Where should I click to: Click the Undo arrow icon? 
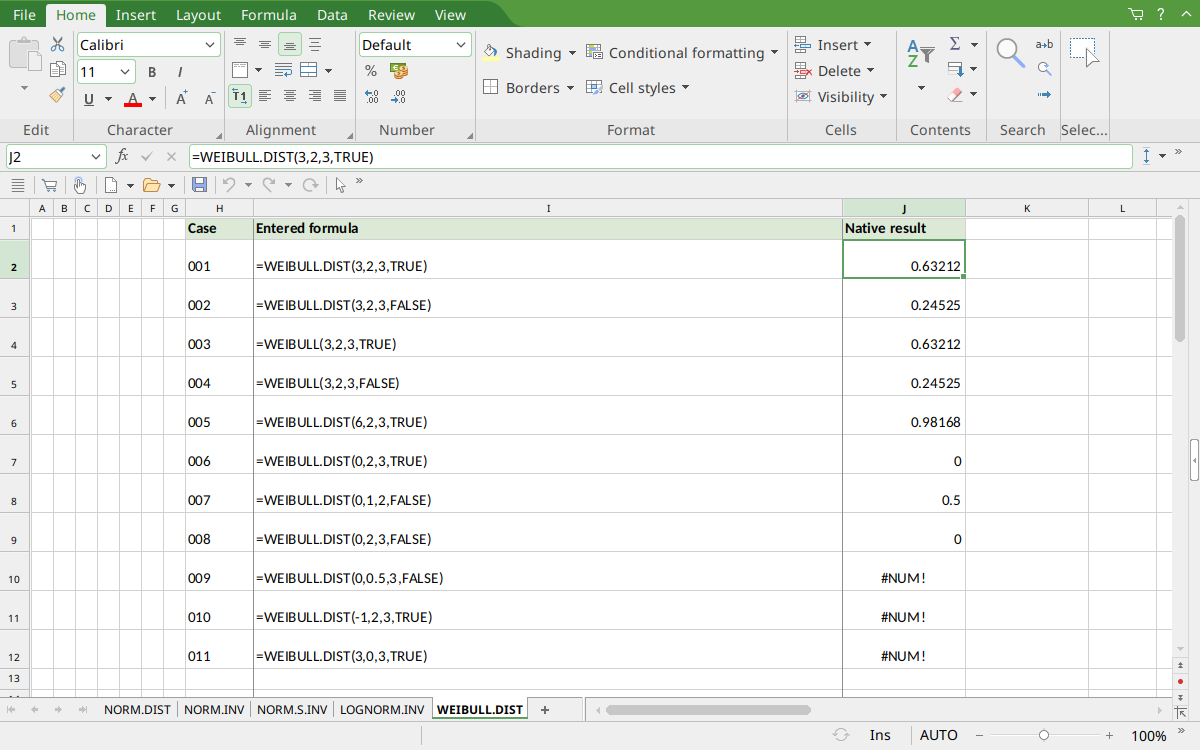coord(229,185)
